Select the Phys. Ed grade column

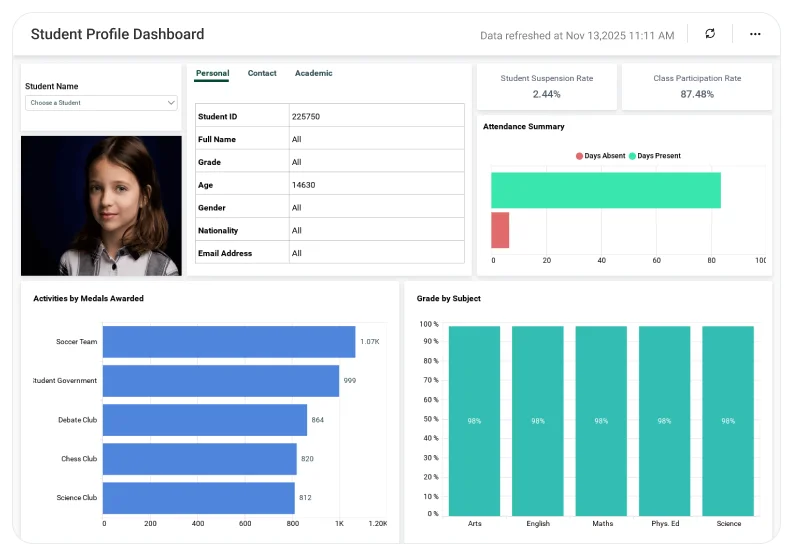665,421
